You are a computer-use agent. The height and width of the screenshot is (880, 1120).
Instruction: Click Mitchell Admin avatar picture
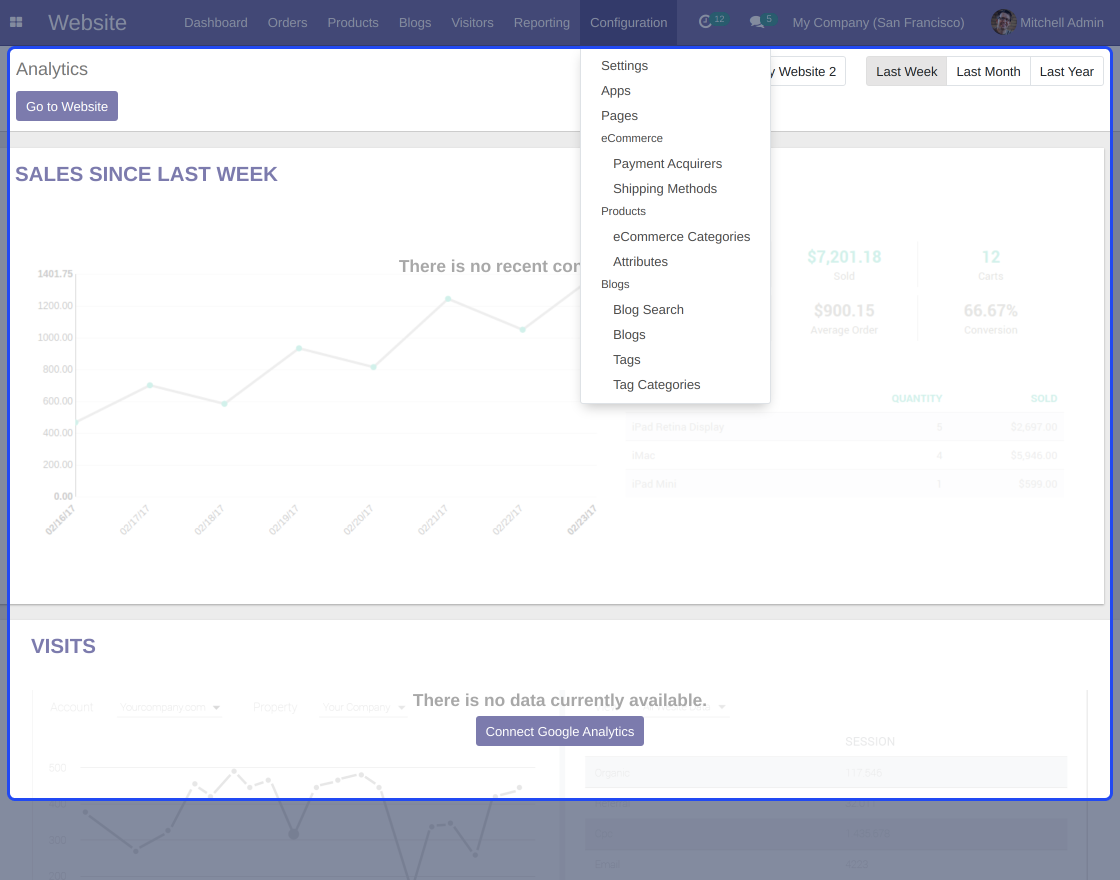[x=1004, y=22]
